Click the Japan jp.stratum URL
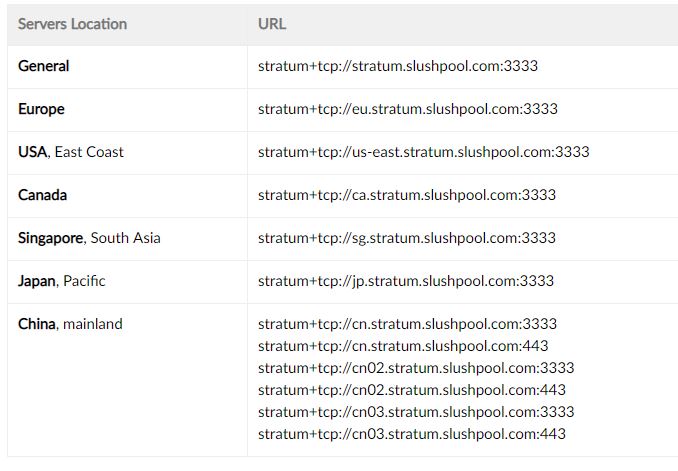This screenshot has width=678, height=471. (x=406, y=281)
